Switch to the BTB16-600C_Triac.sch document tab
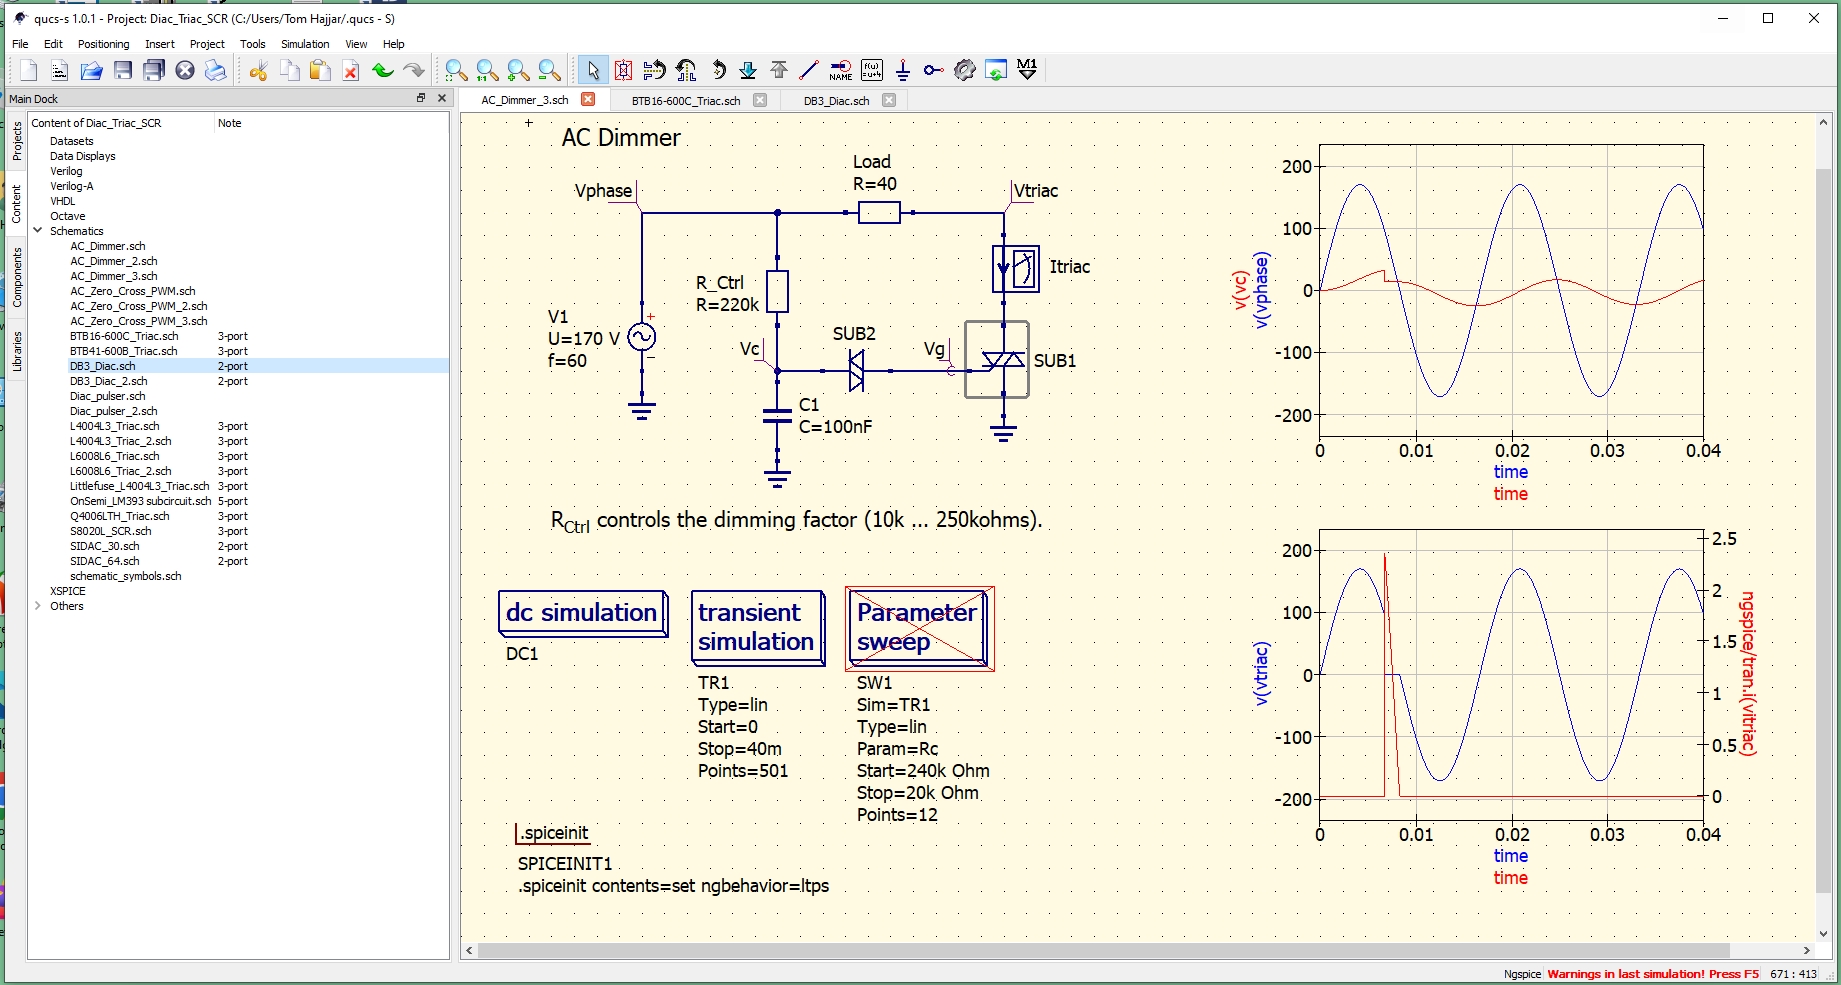This screenshot has width=1841, height=985. click(685, 100)
